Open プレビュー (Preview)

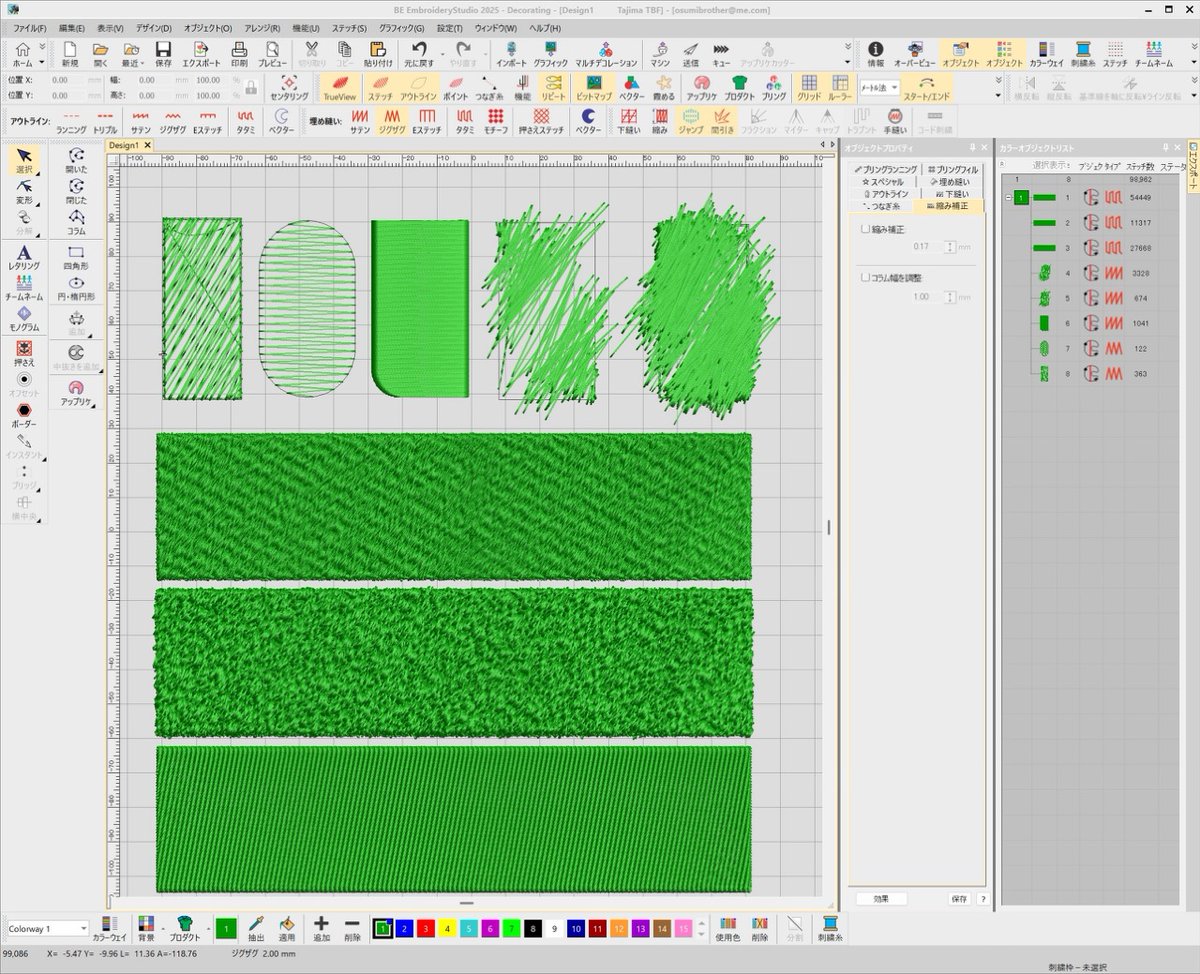coord(272,54)
